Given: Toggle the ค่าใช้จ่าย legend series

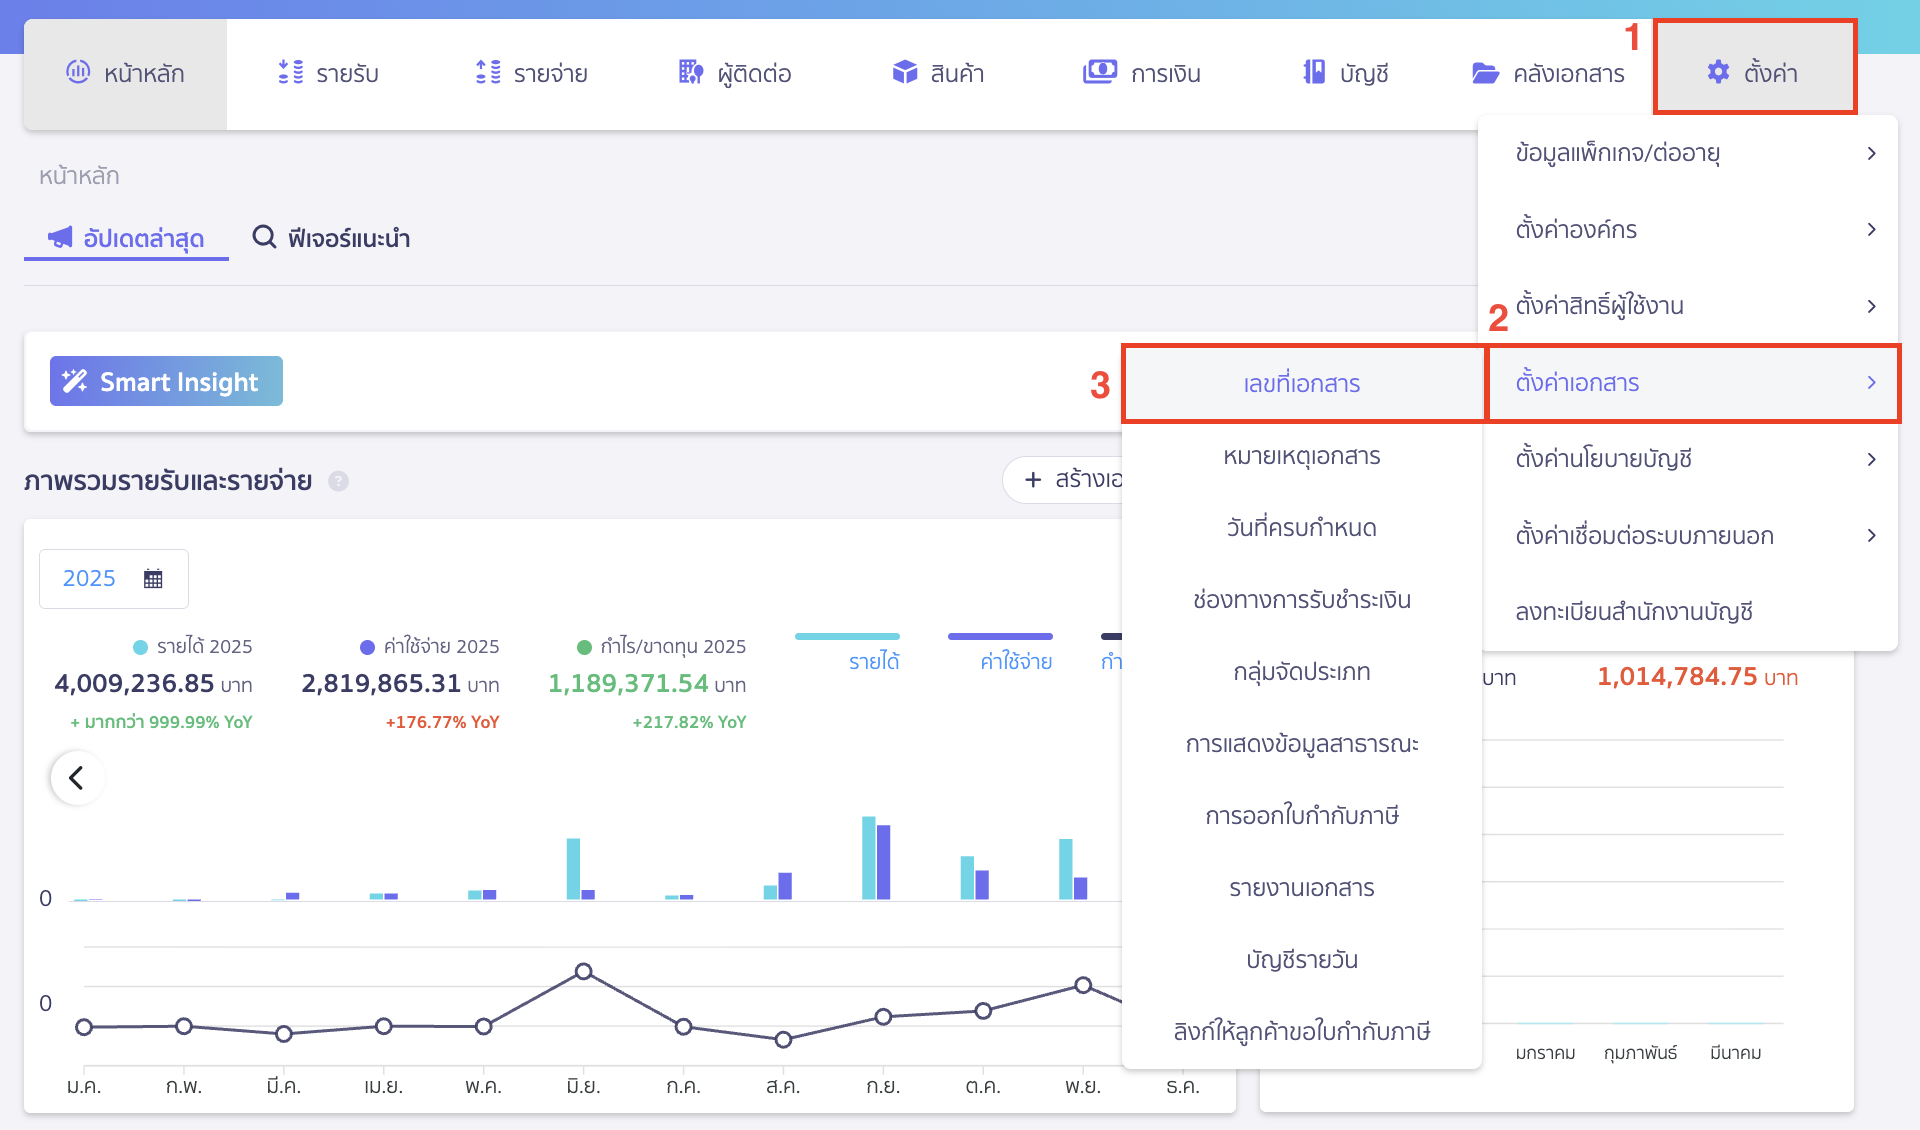Looking at the screenshot, I should click(1016, 661).
